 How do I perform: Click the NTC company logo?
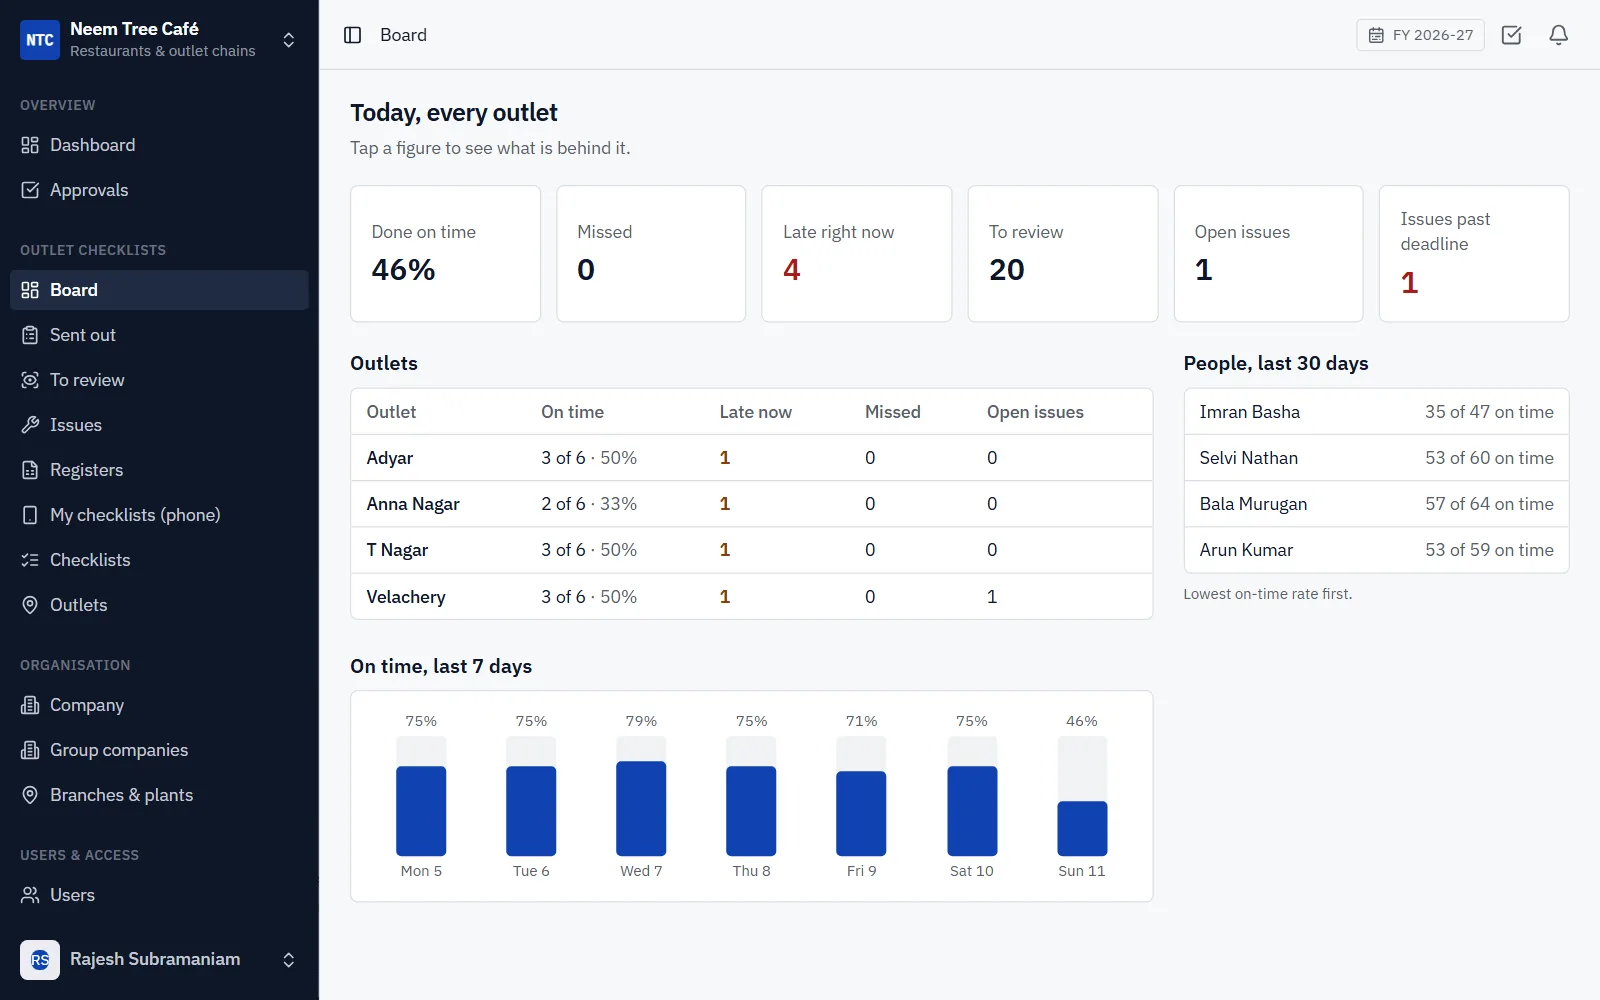[40, 40]
